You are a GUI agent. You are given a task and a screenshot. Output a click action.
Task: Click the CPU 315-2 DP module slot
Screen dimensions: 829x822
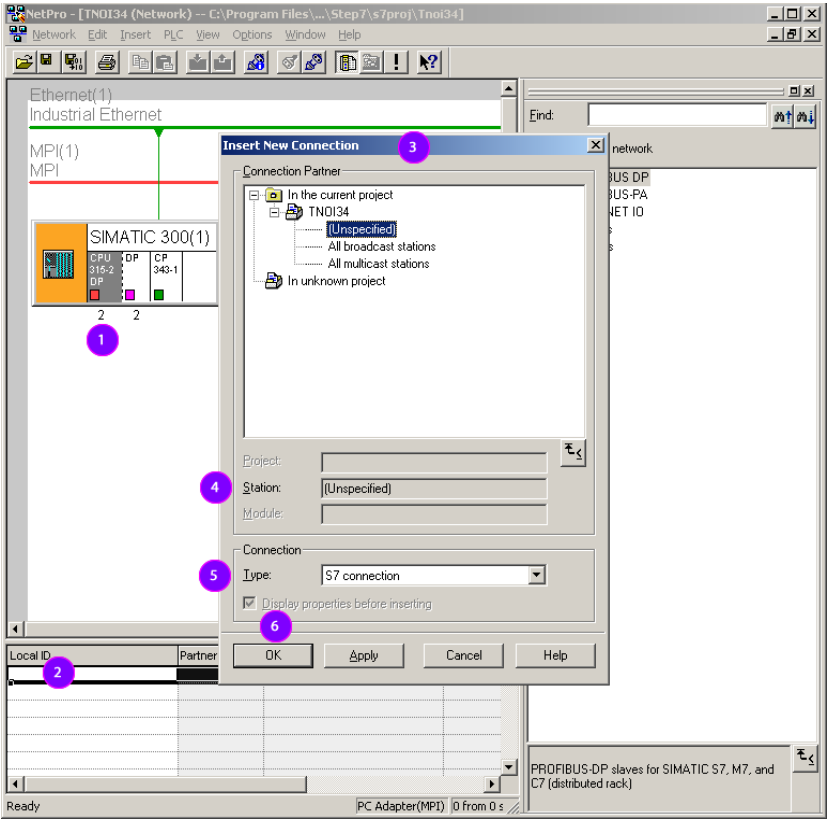(x=105, y=276)
